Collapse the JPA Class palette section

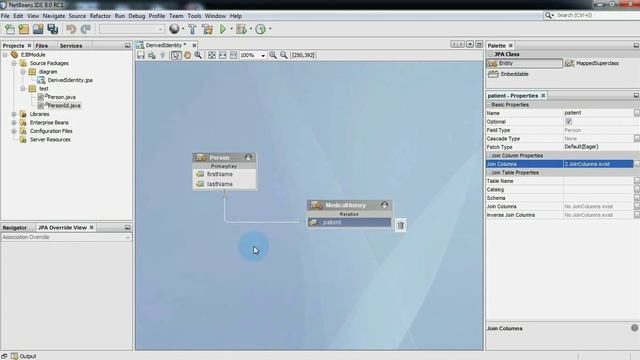point(491,54)
